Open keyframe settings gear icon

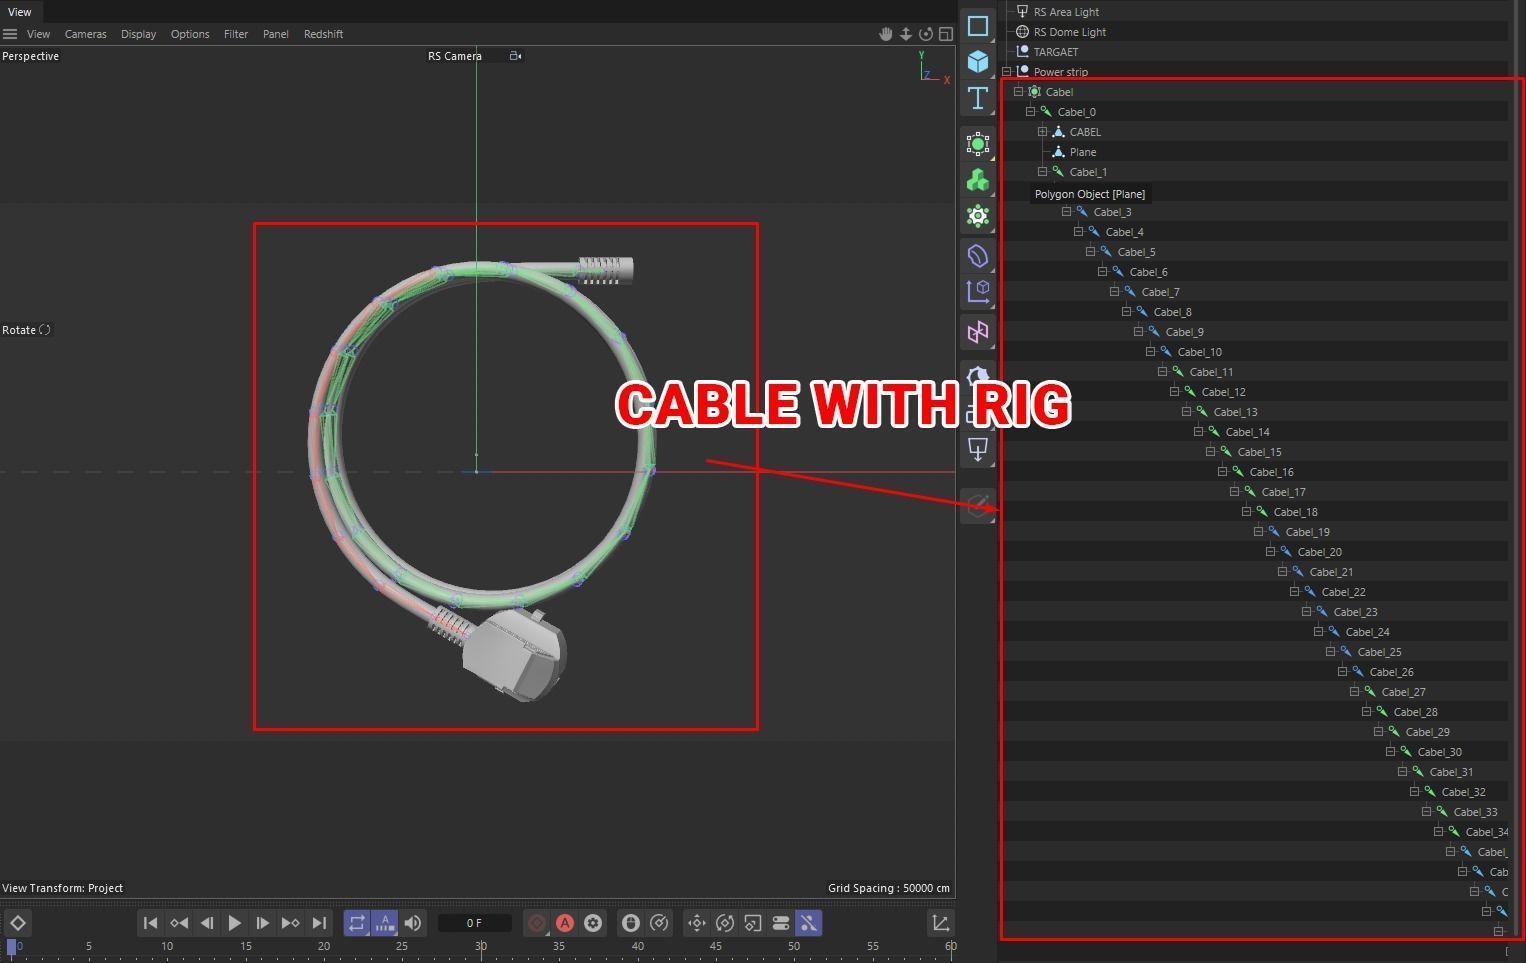593,923
